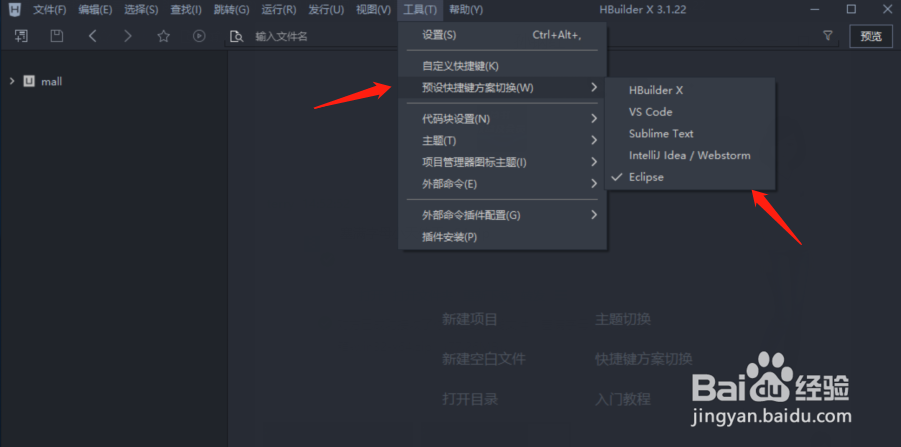Screen dimensions: 901x447
Task: Go back with left arrow icon
Action: [x=93, y=36]
